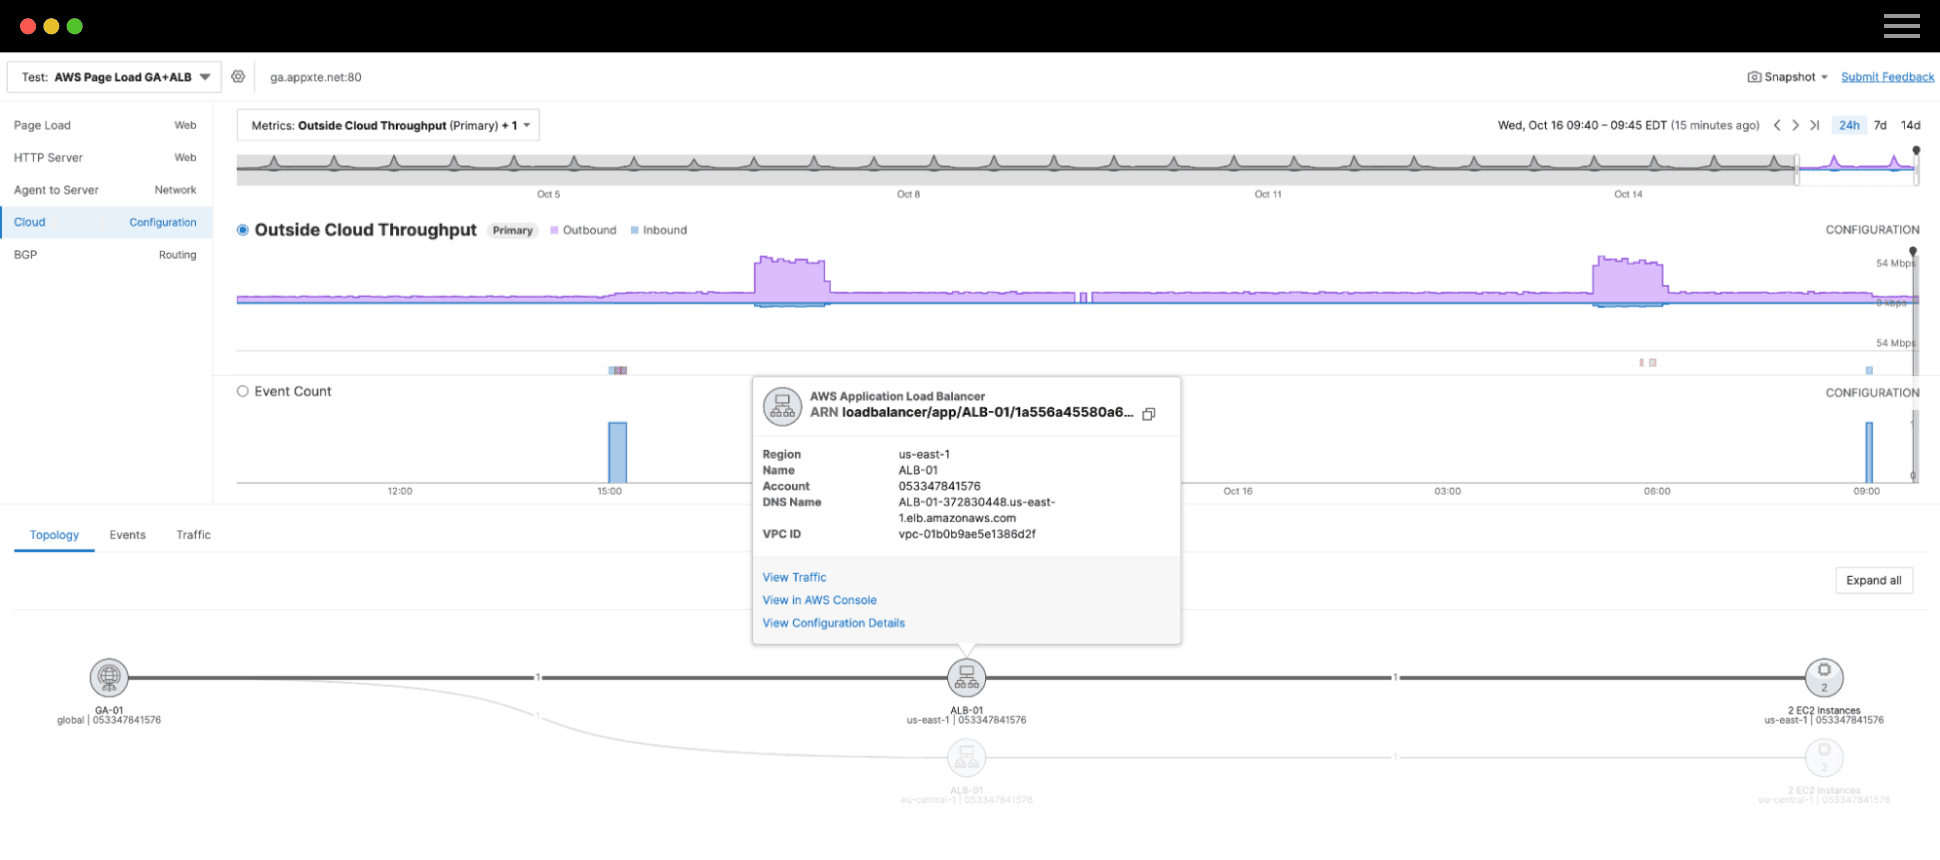Toggle the Outbound legend swatch
The height and width of the screenshot is (860, 1940).
554,230
